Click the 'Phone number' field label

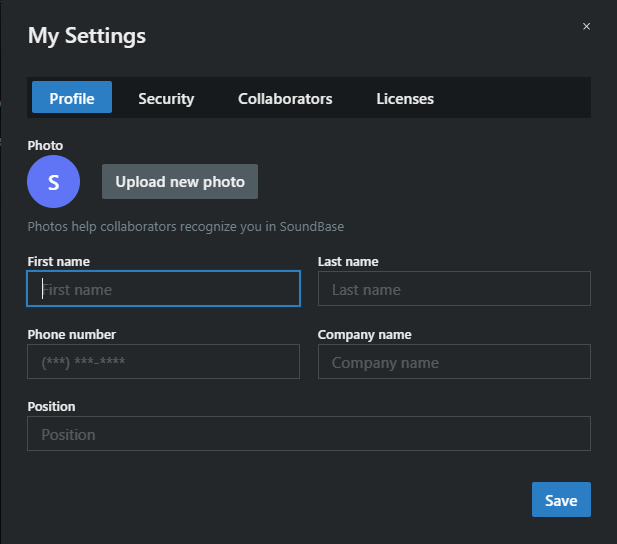(x=72, y=335)
